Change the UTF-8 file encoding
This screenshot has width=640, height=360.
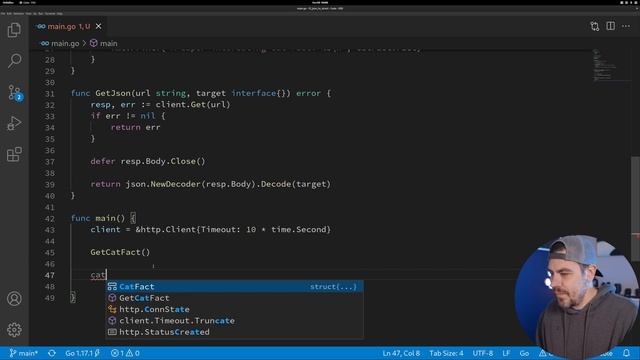pyautogui.click(x=483, y=353)
